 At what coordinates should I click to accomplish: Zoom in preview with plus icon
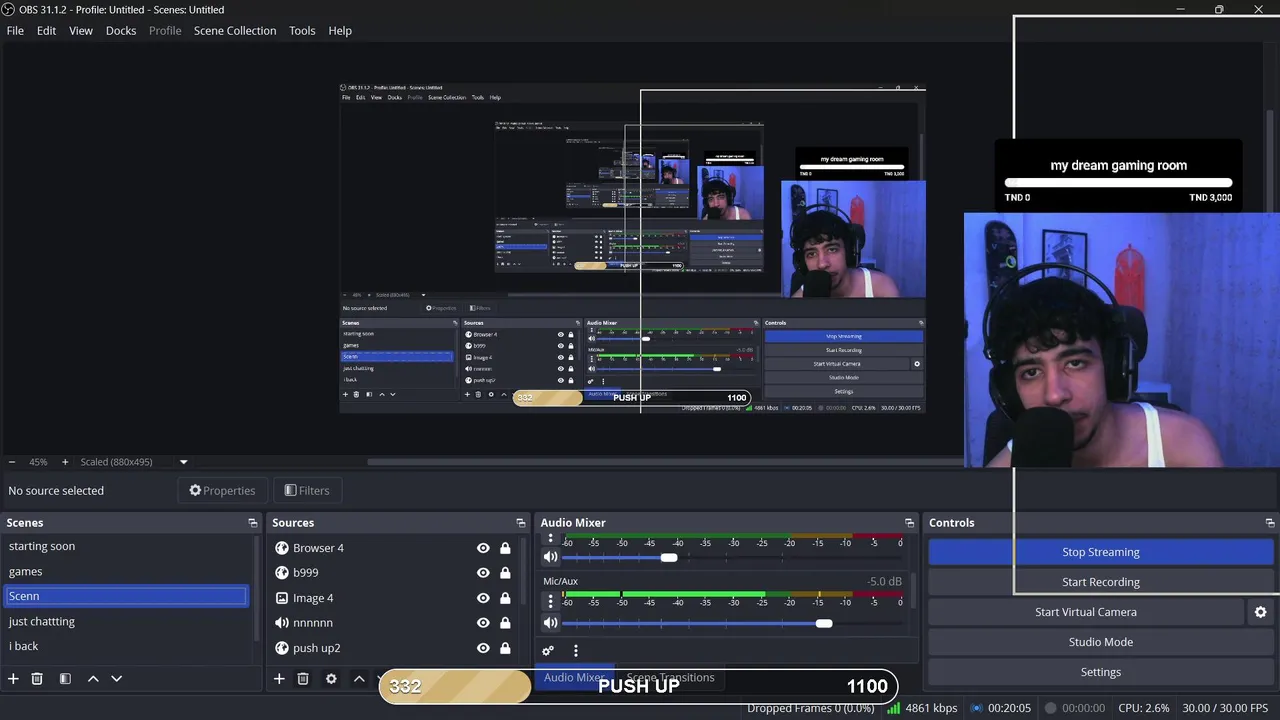click(x=65, y=462)
